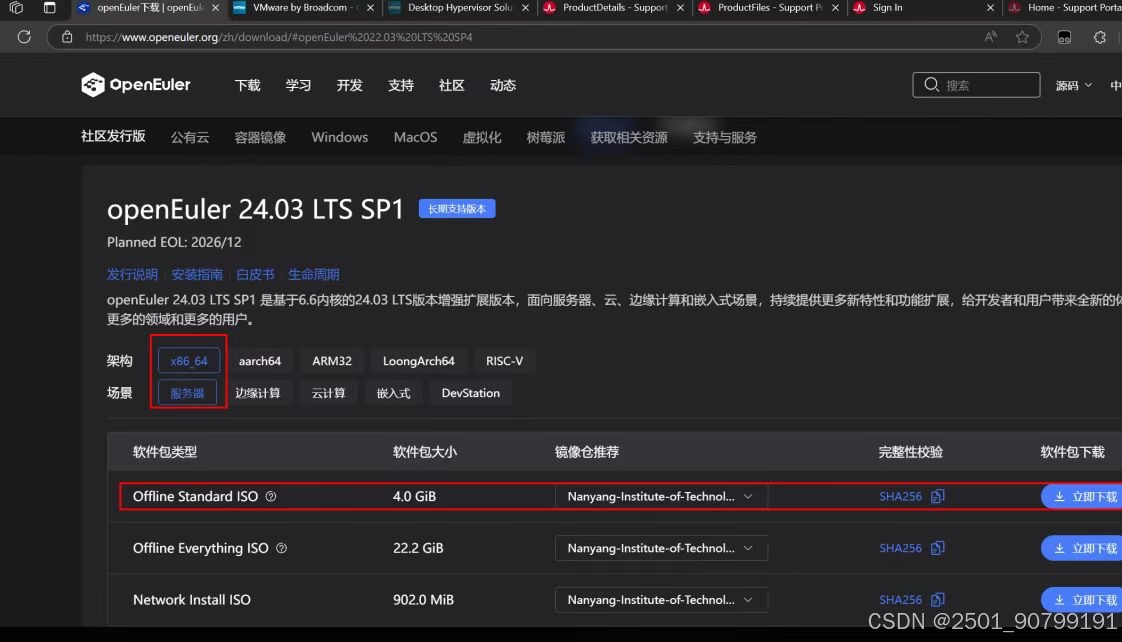Close the ProductFiles tab
This screenshot has width=1122, height=642.
click(835, 7)
